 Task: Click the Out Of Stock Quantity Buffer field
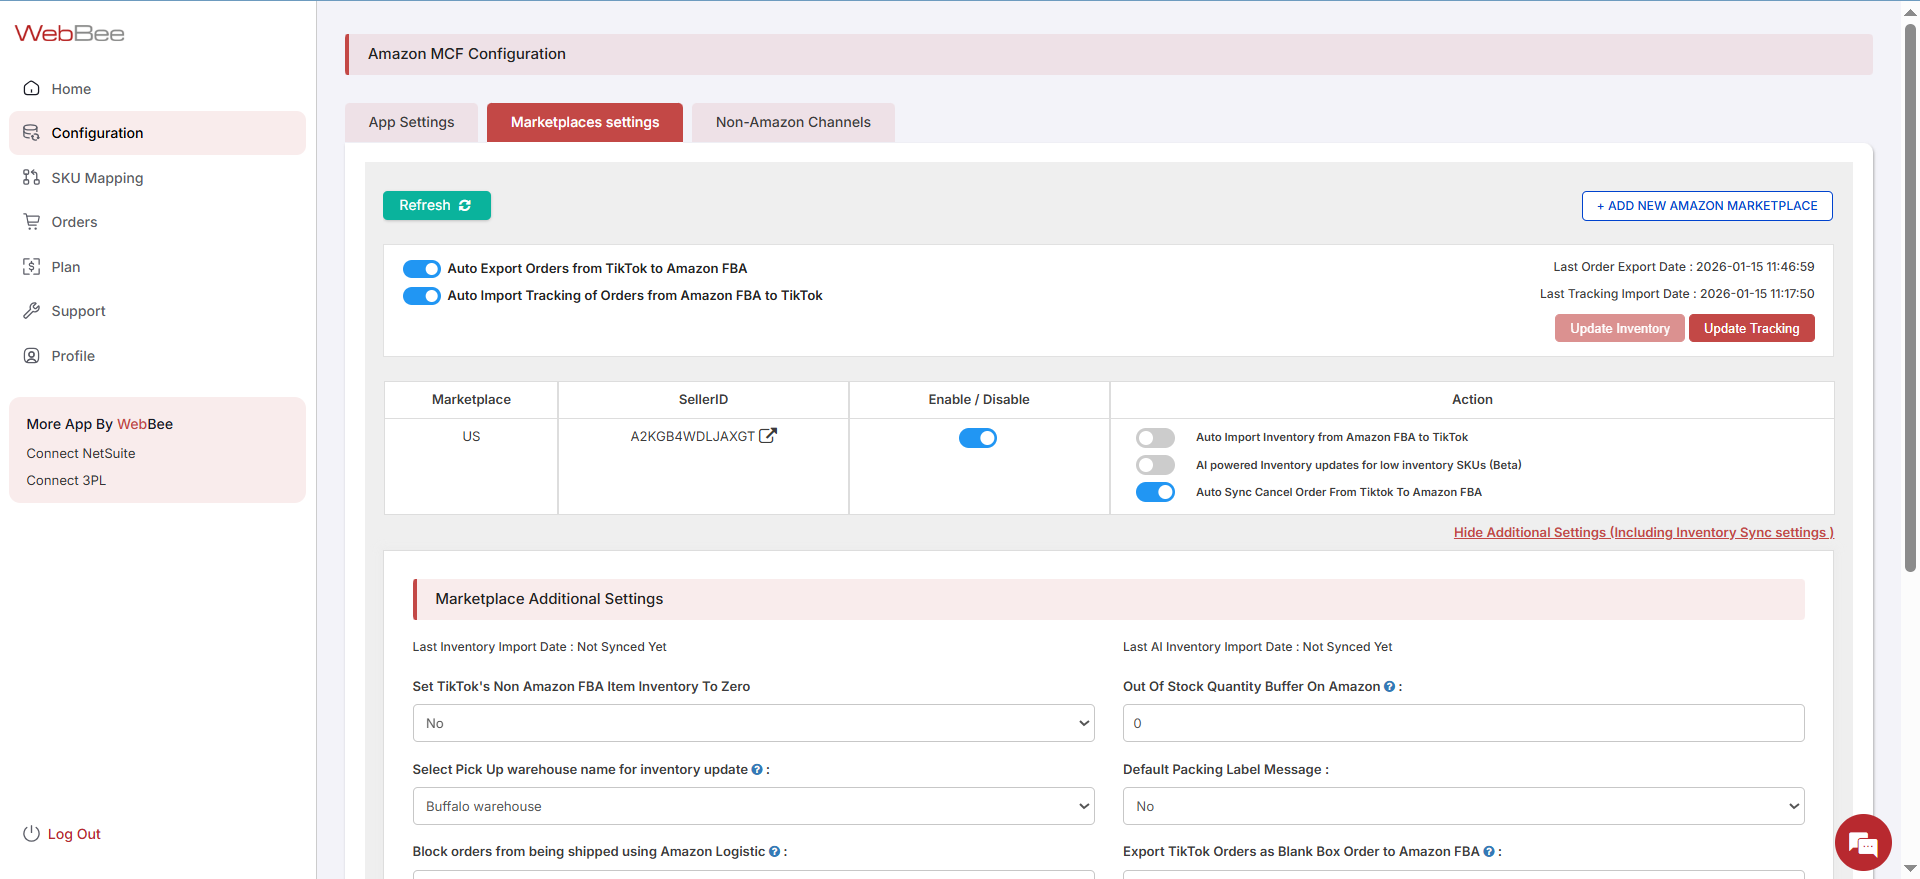click(x=1463, y=723)
